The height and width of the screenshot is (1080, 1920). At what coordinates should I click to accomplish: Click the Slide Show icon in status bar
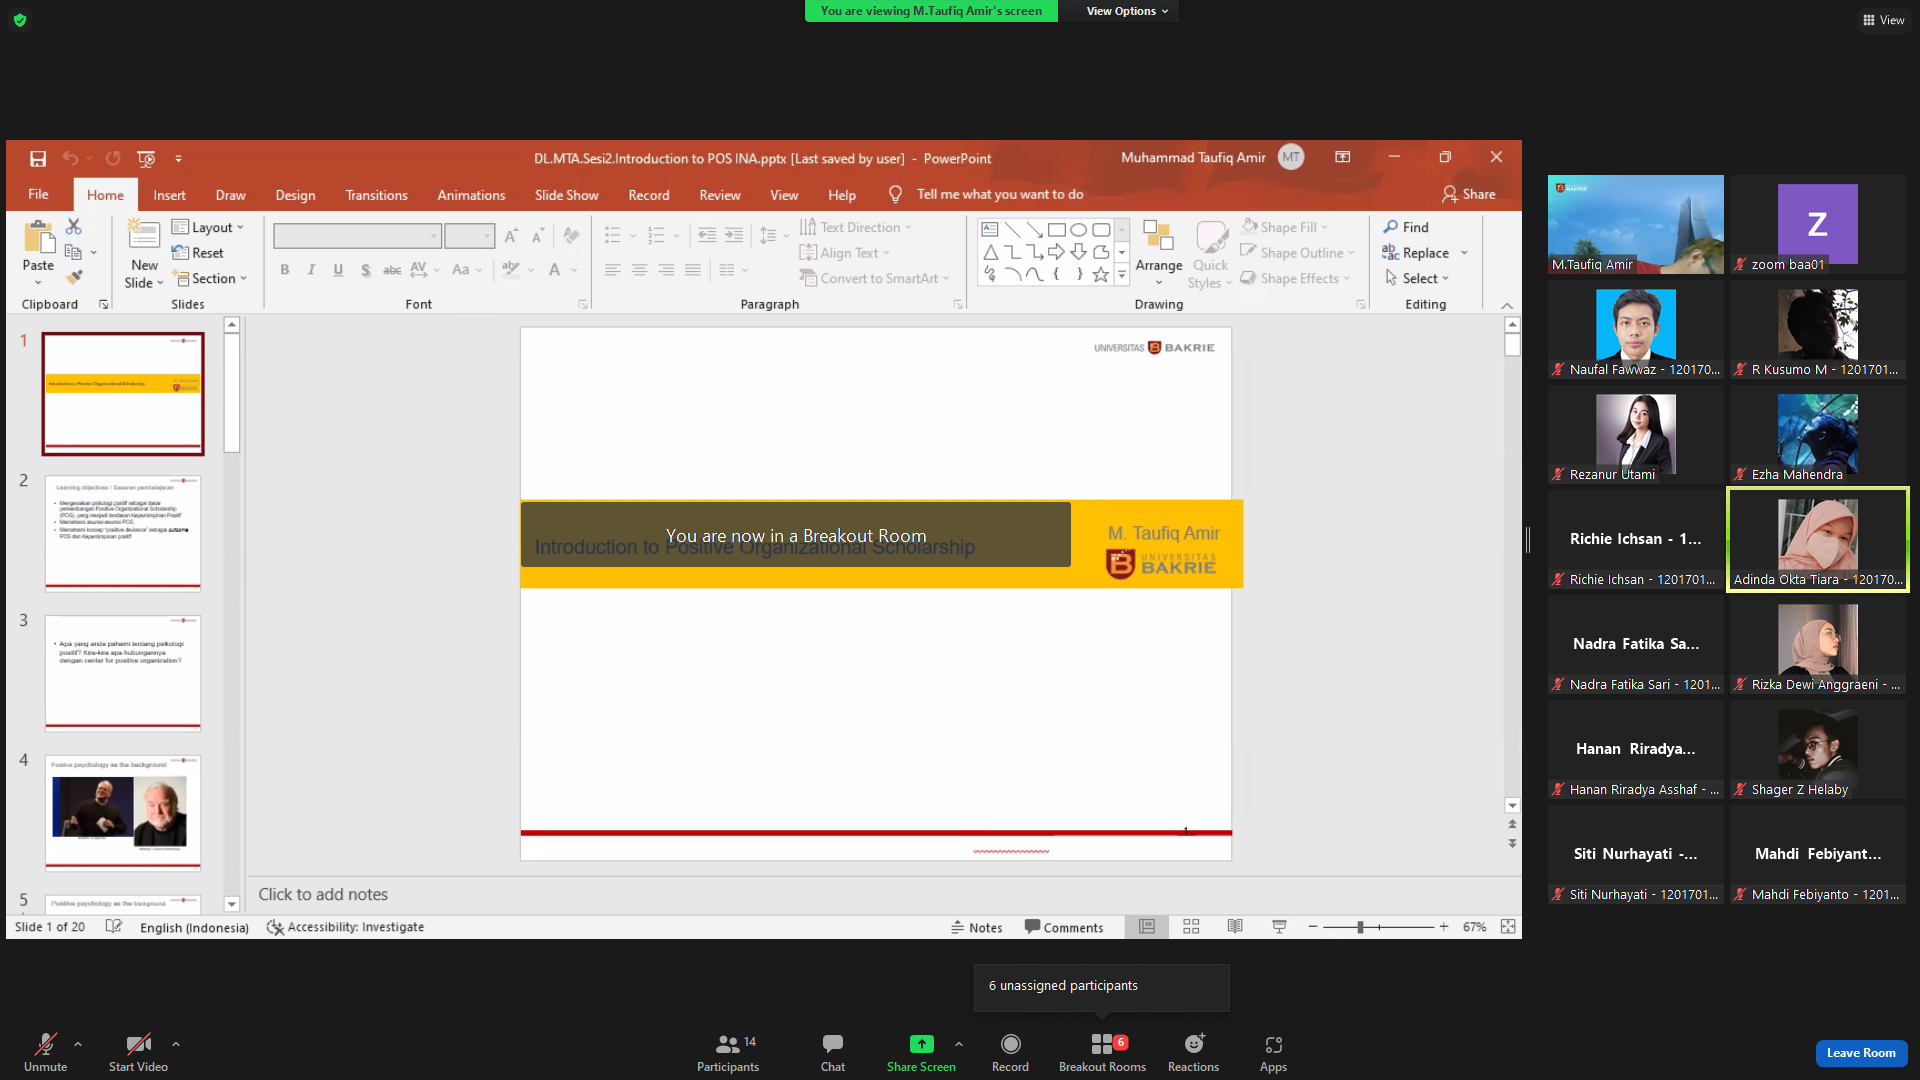click(1279, 927)
